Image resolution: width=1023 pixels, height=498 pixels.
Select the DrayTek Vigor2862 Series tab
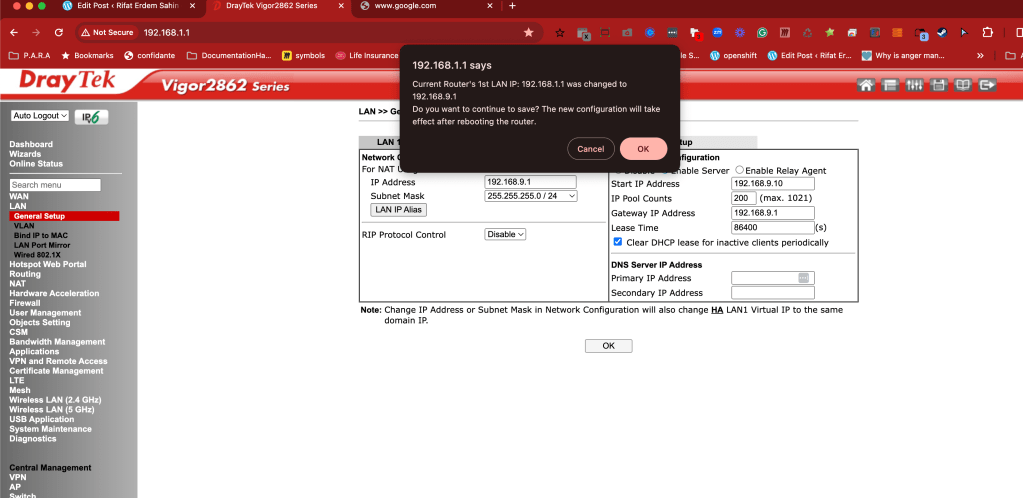click(274, 6)
